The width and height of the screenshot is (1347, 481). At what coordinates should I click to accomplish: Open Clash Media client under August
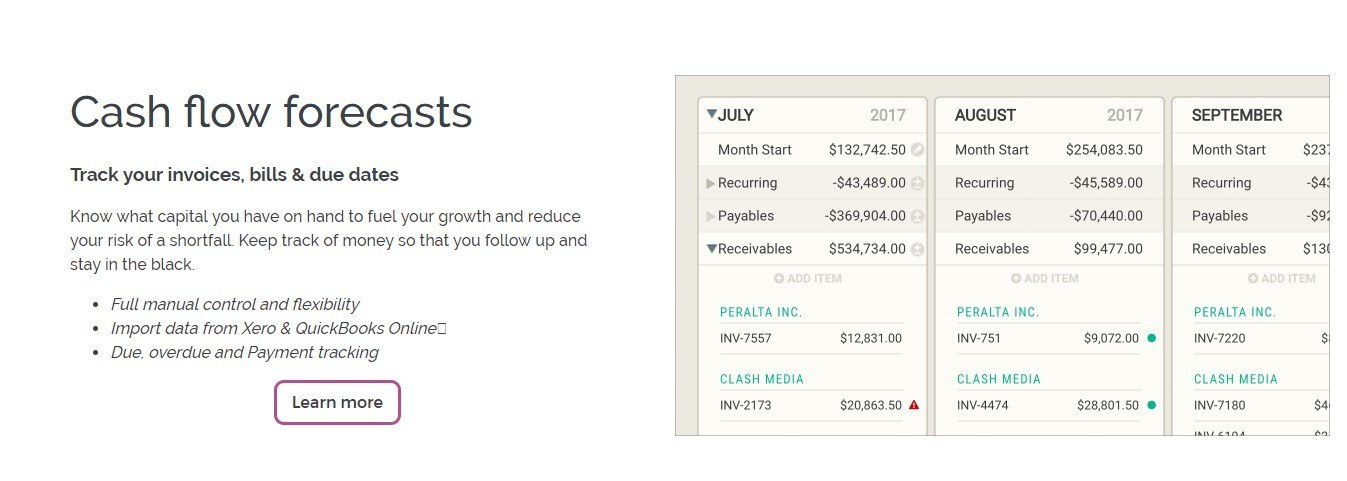tap(998, 379)
